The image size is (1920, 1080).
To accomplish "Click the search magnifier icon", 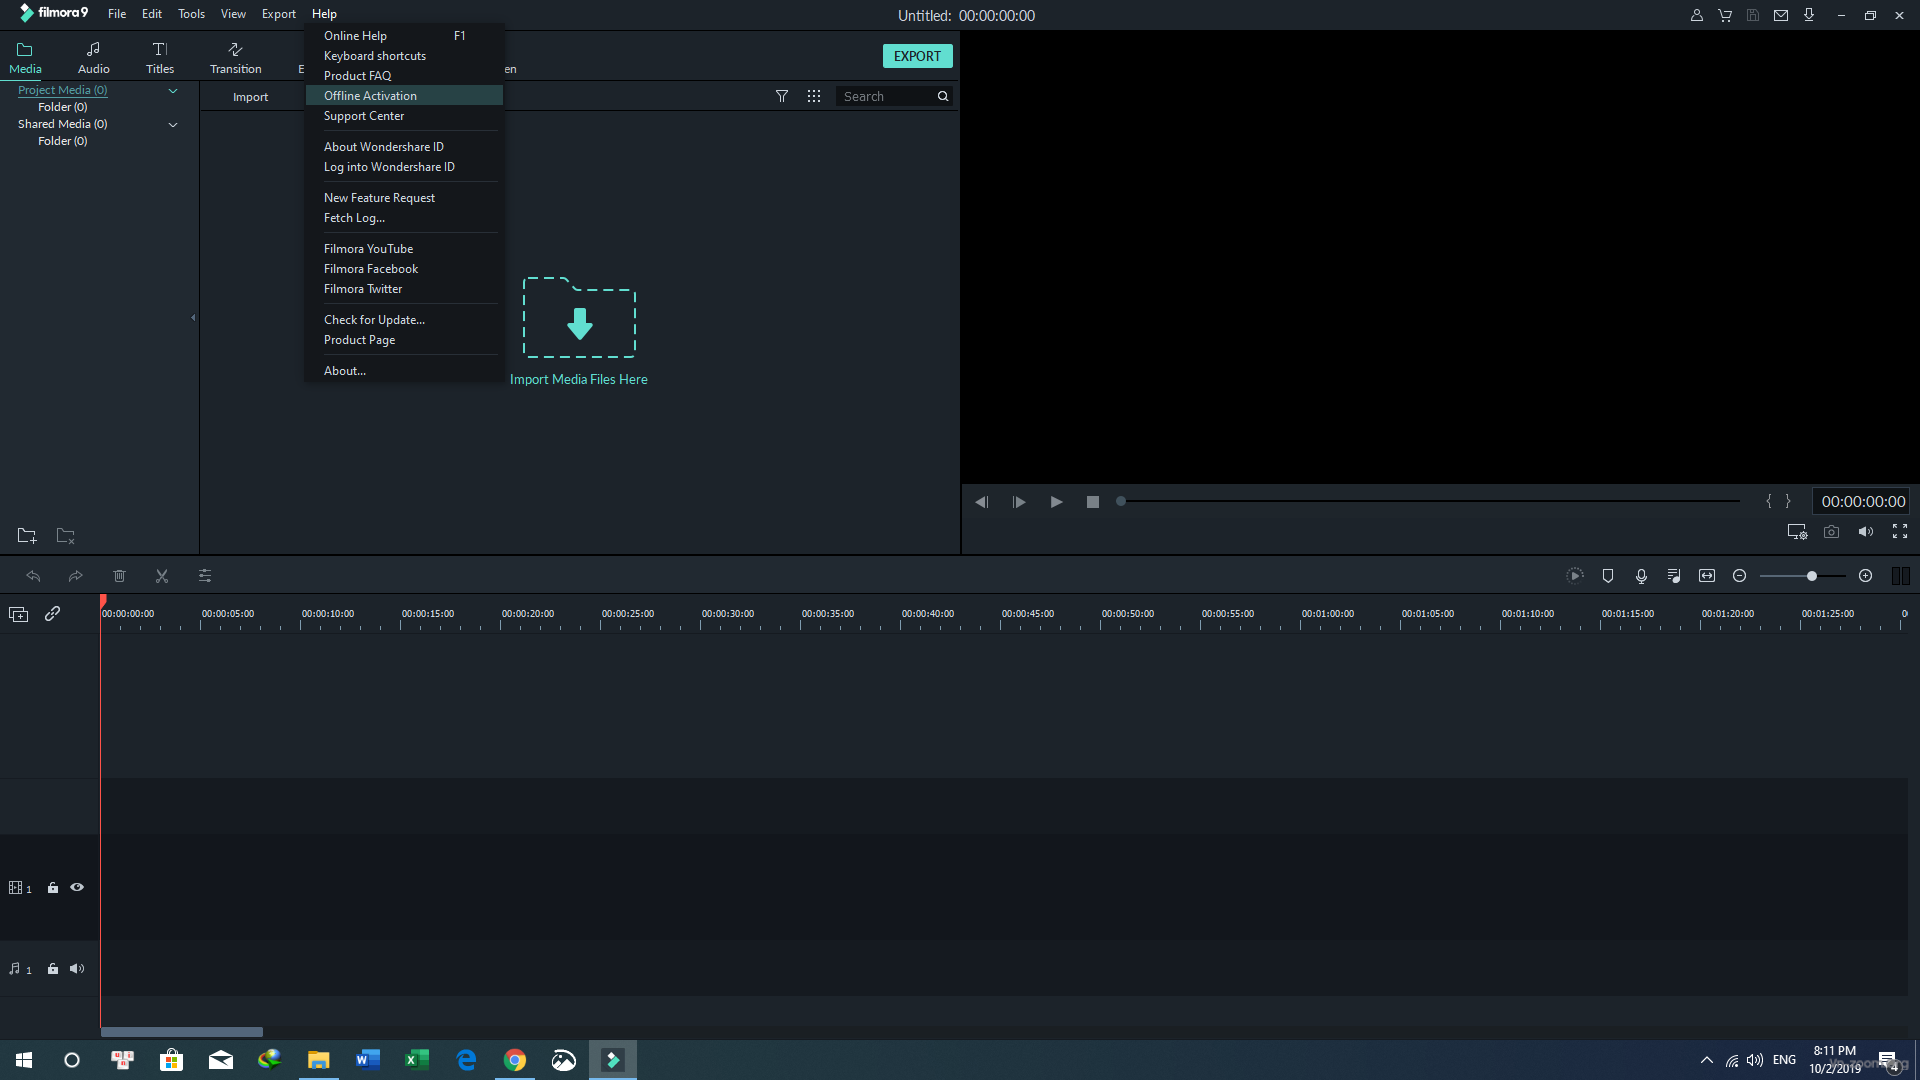I will click(942, 96).
